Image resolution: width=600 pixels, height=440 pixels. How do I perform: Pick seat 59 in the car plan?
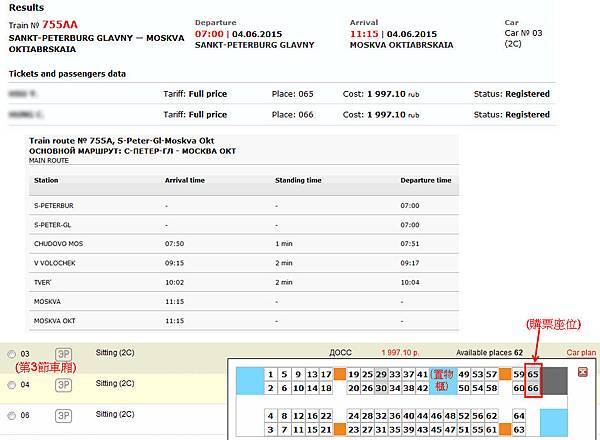point(519,374)
